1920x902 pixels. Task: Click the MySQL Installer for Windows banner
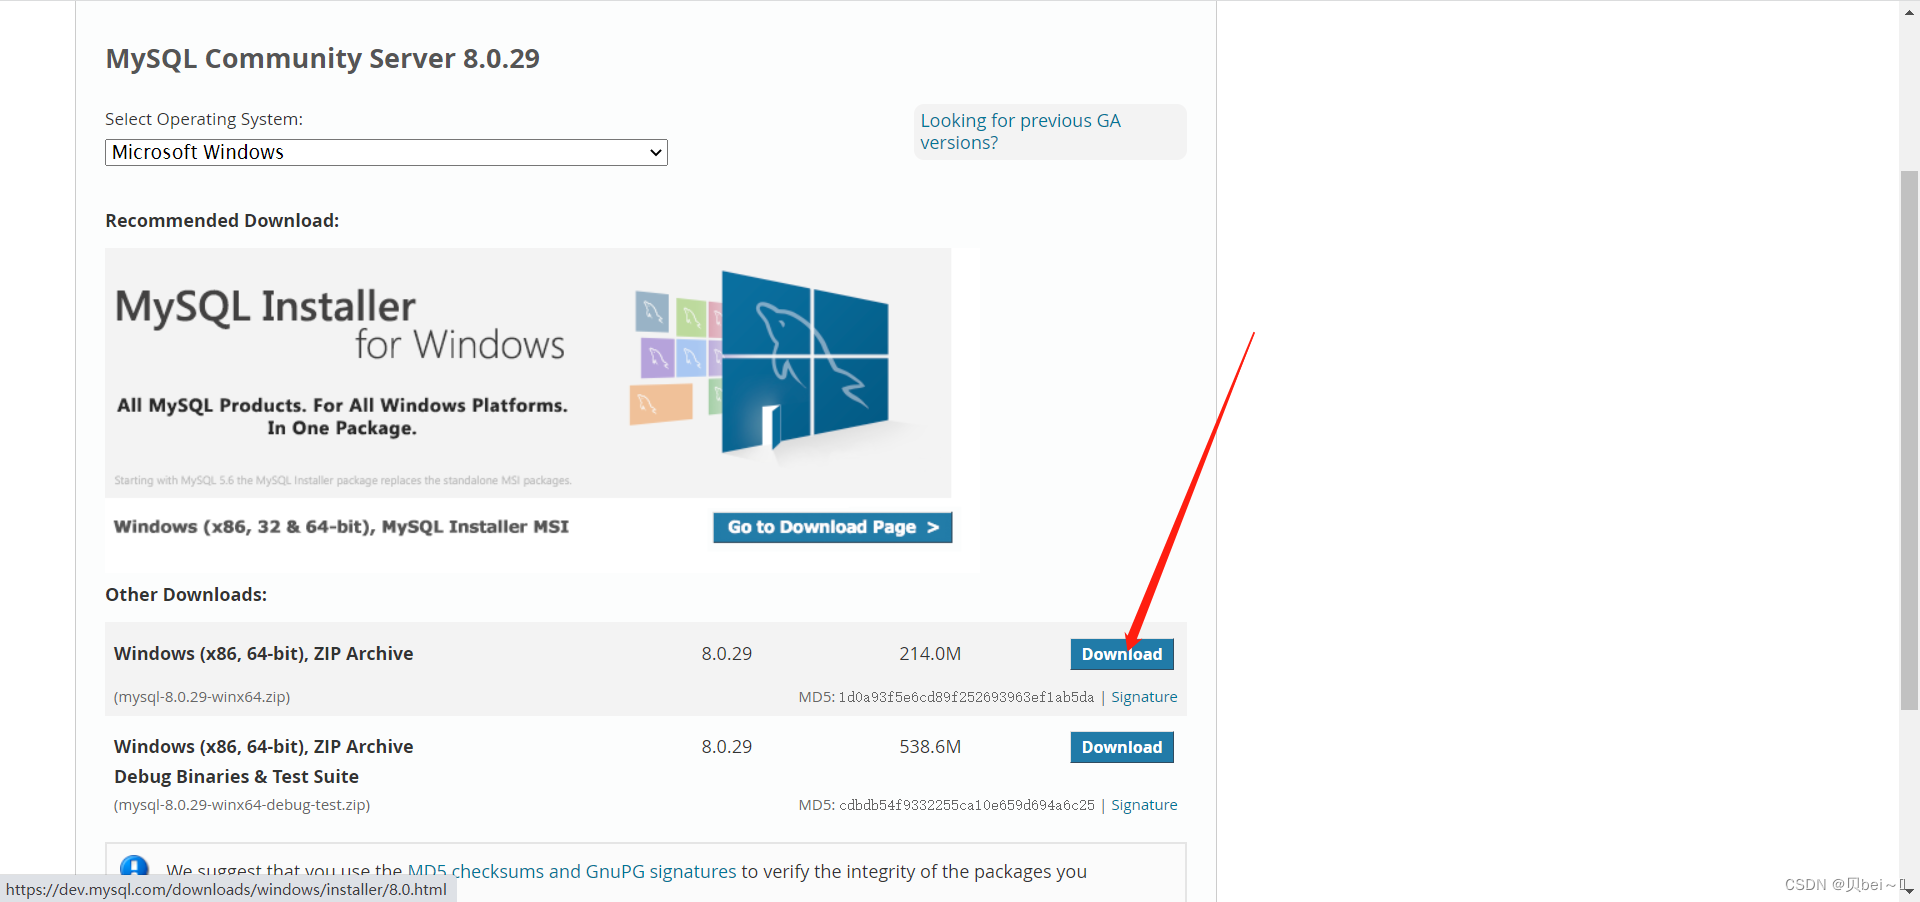point(528,373)
